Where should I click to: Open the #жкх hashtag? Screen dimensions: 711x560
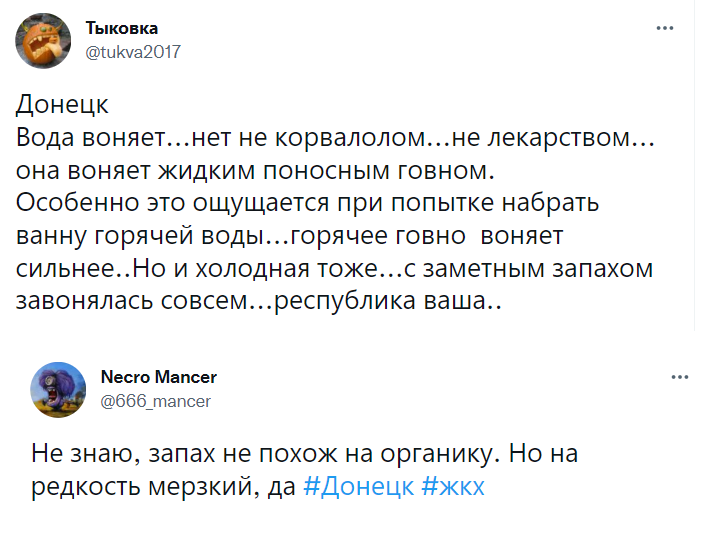tap(453, 486)
